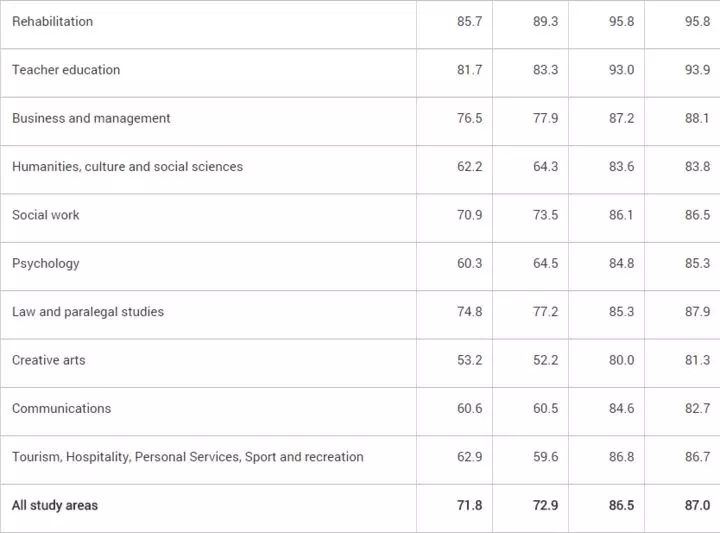Select the 53.2 cell in Creative arts

pos(469,360)
